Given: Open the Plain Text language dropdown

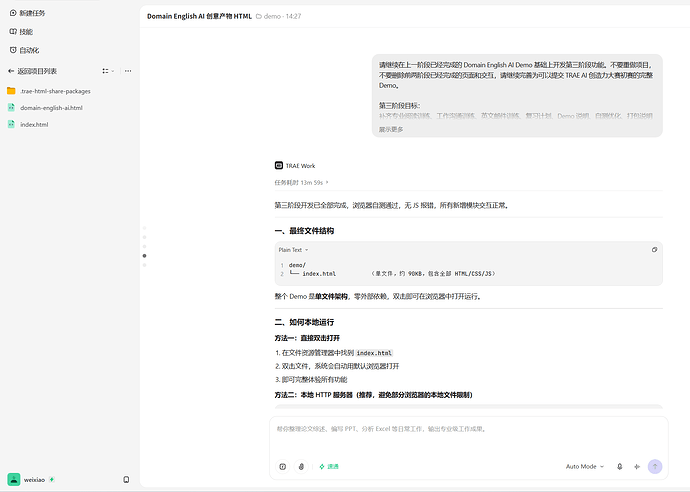Looking at the screenshot, I should (x=293, y=250).
